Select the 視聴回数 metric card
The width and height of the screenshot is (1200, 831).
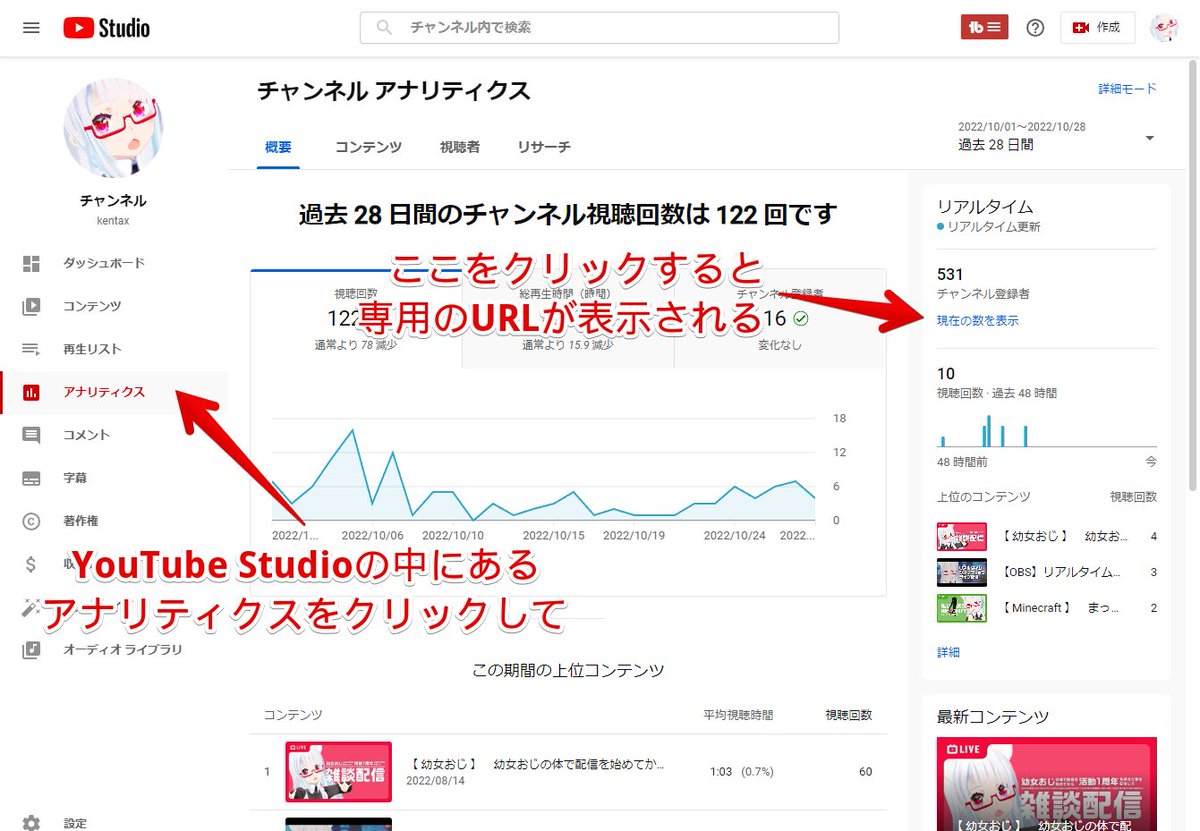356,320
